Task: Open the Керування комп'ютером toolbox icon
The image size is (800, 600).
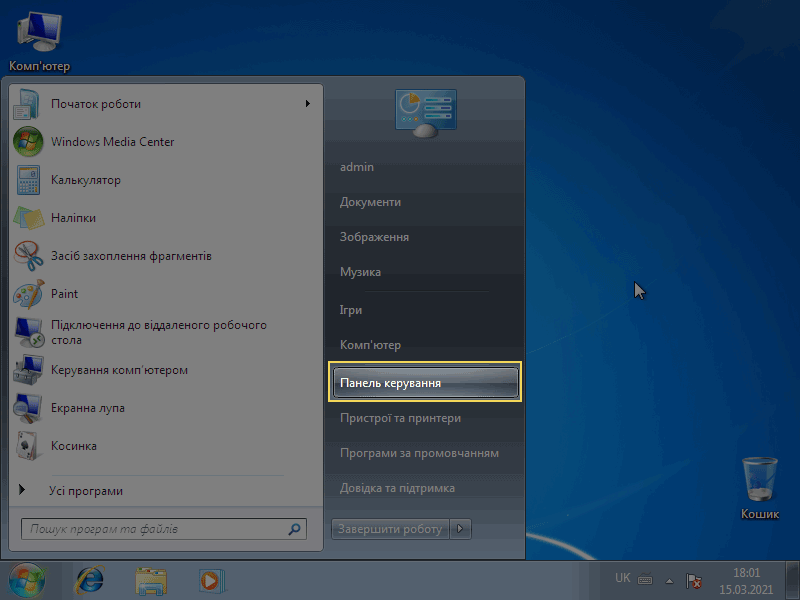Action: (x=29, y=370)
